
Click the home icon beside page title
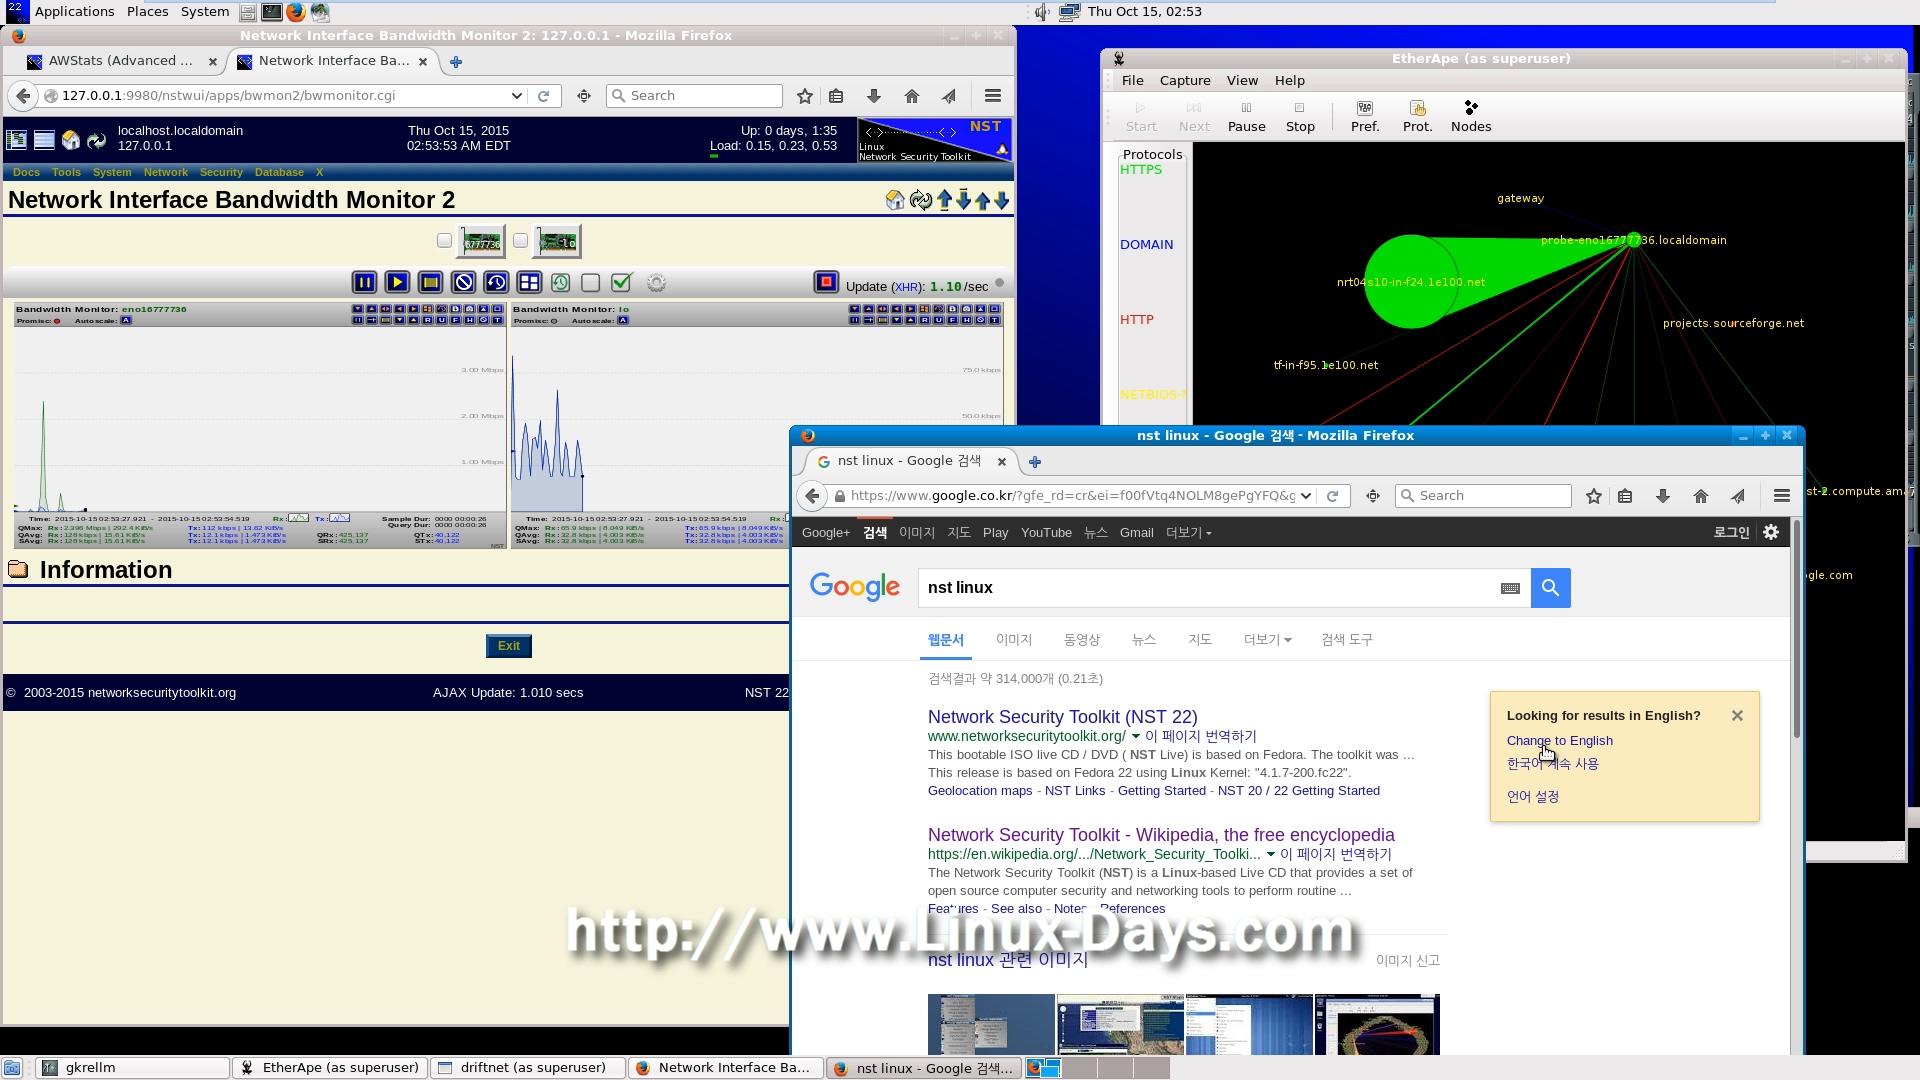click(x=895, y=201)
